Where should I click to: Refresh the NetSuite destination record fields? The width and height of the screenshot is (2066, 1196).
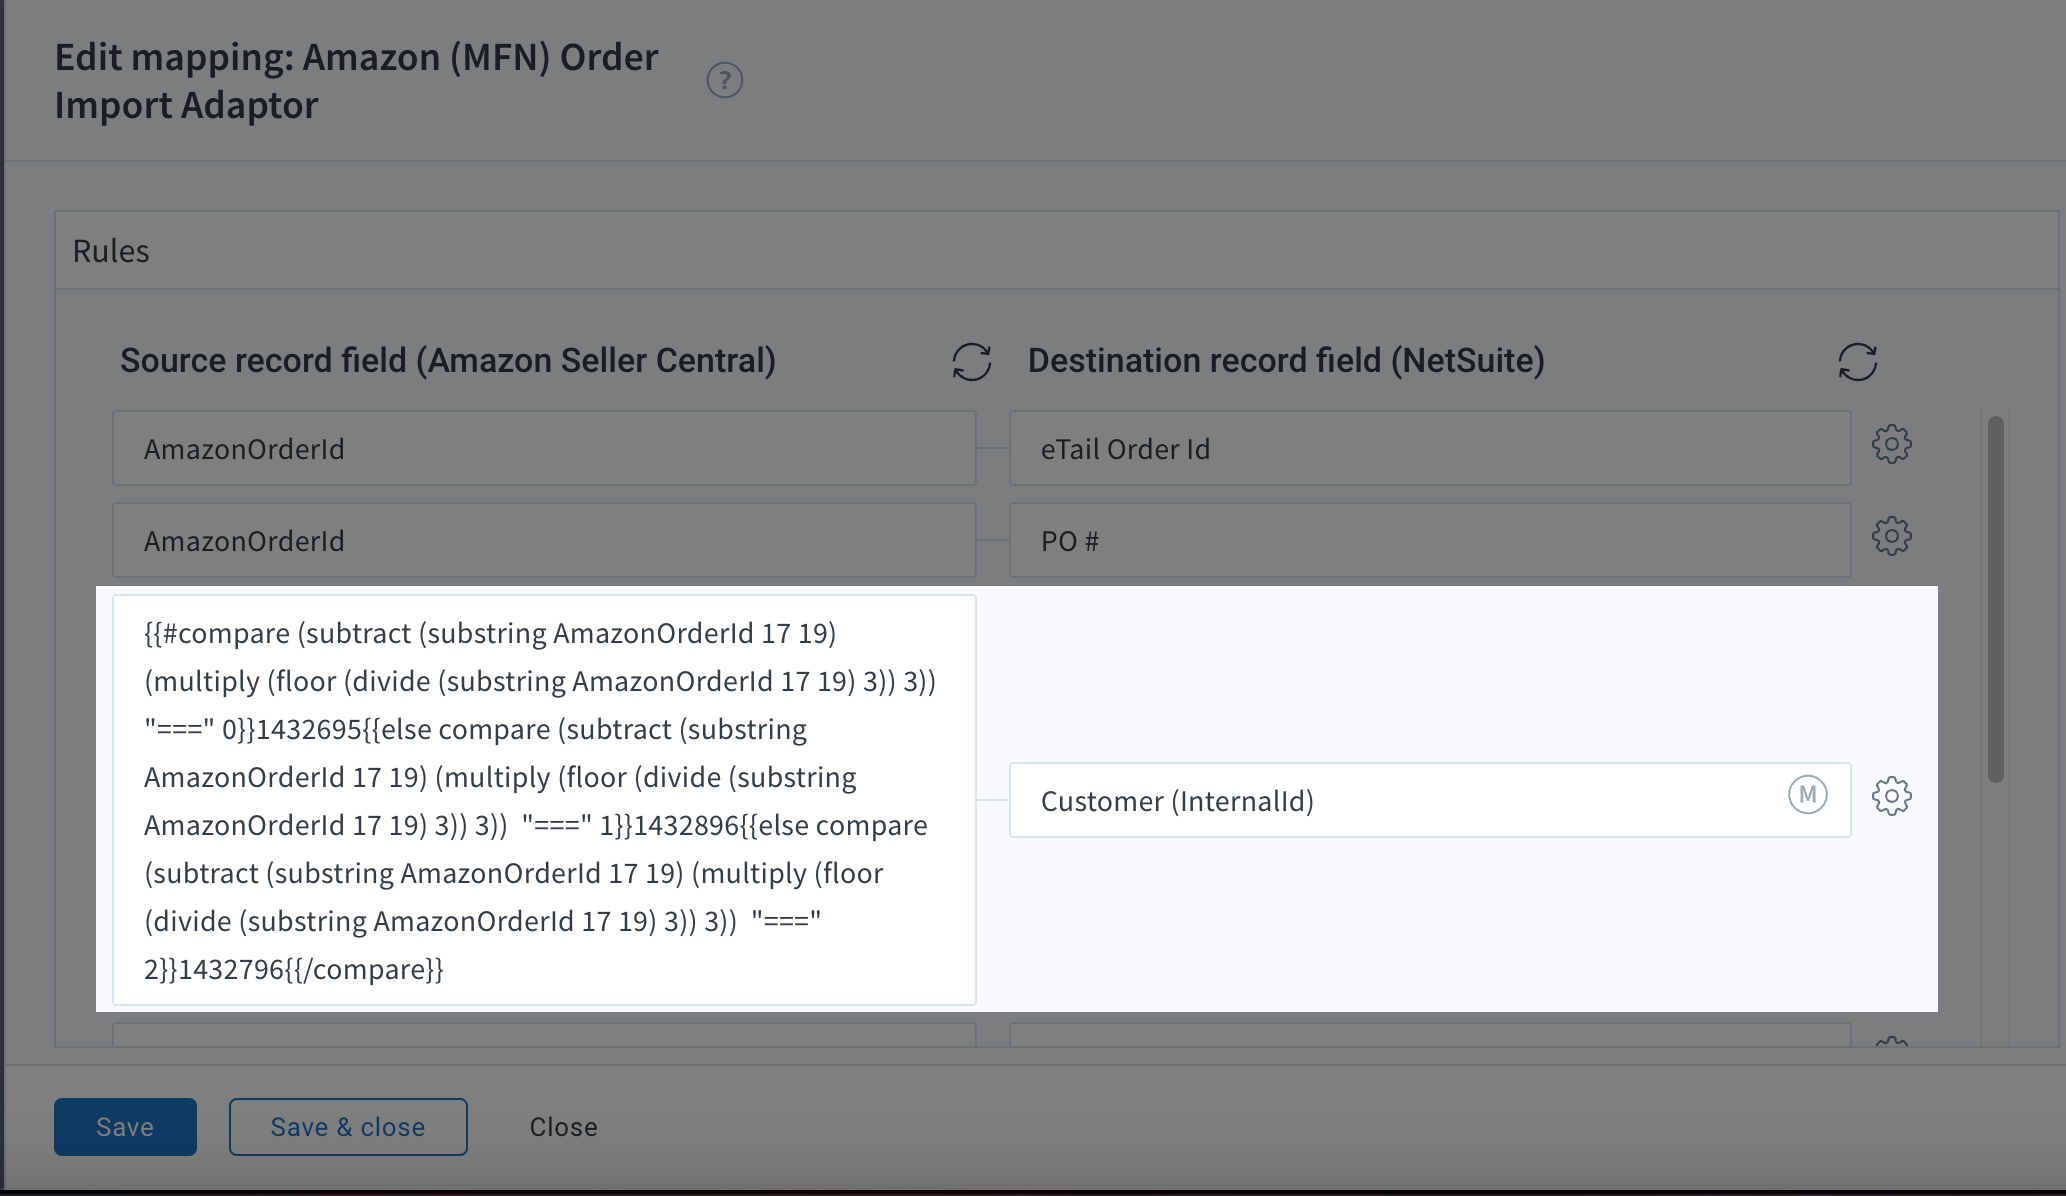tap(1857, 362)
